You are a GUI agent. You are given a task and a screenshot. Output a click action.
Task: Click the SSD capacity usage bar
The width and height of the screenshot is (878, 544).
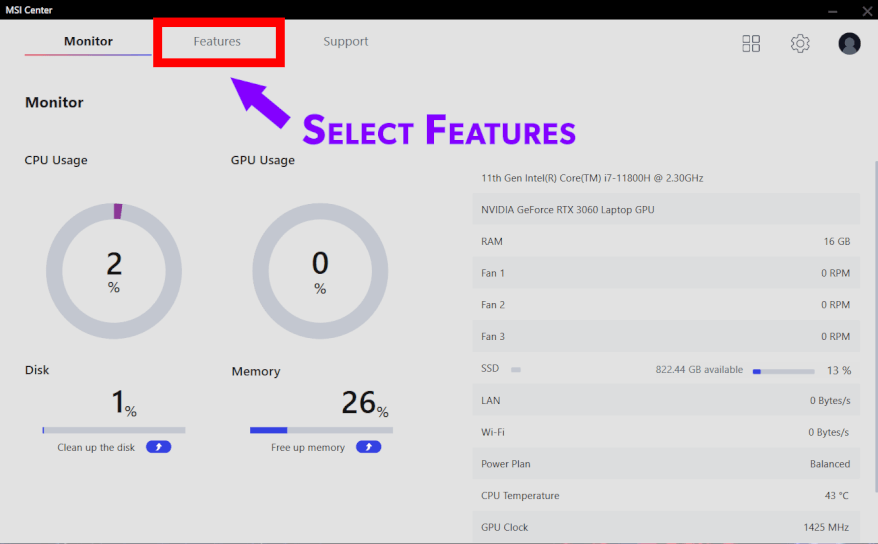[x=783, y=371]
